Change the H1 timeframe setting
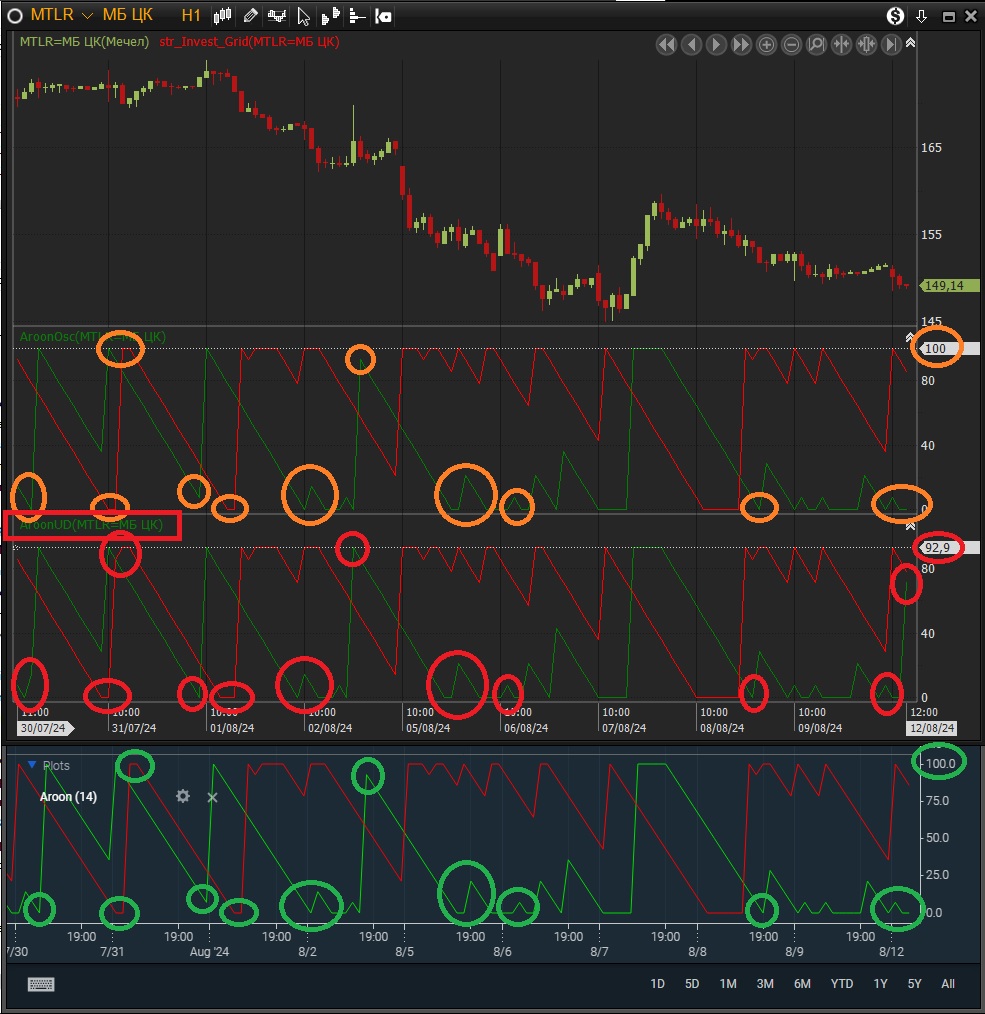 [191, 16]
